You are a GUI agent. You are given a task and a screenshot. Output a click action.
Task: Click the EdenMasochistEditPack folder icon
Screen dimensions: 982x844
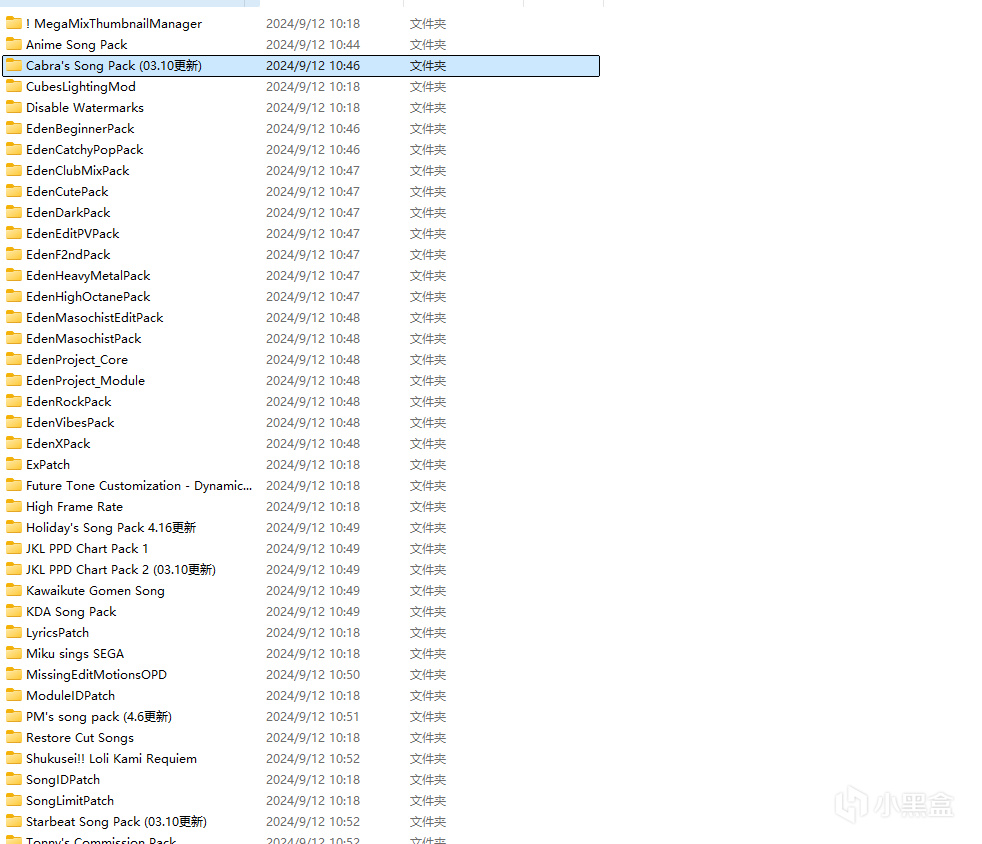tap(14, 317)
